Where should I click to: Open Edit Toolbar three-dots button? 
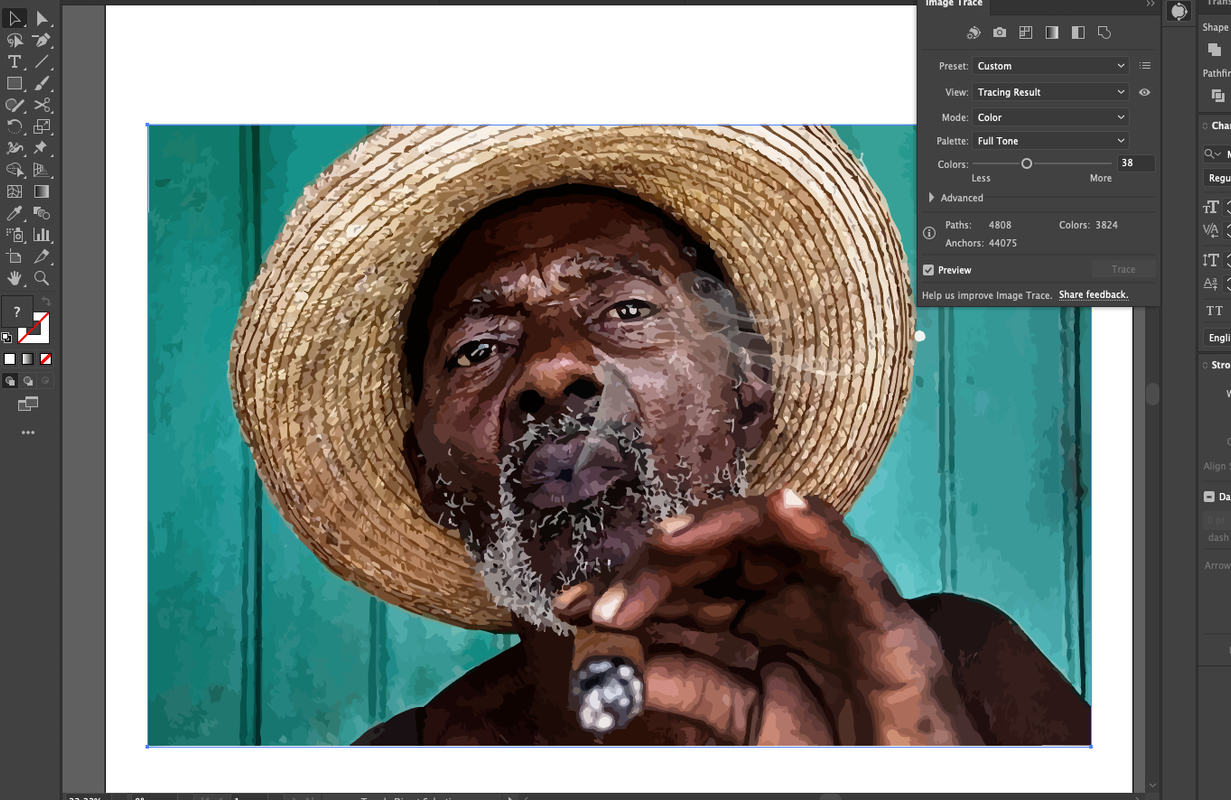(x=28, y=433)
